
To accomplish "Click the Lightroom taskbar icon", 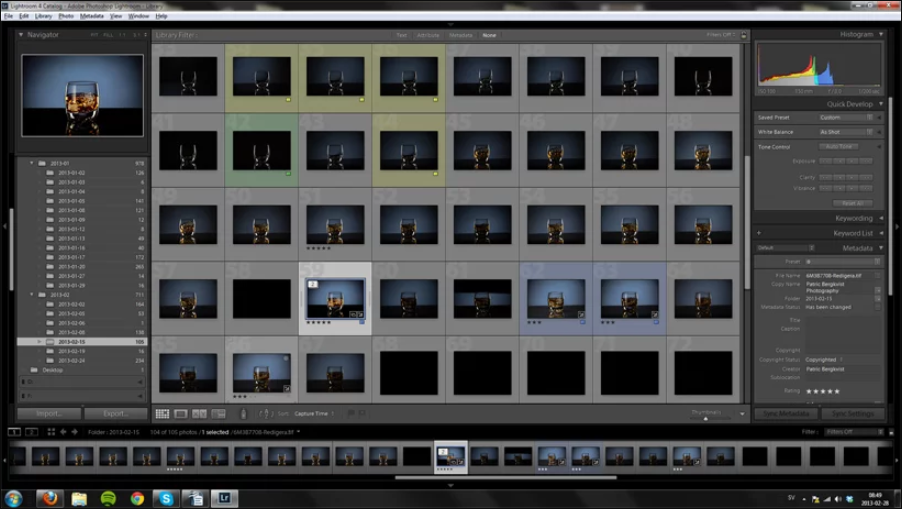I will (224, 498).
